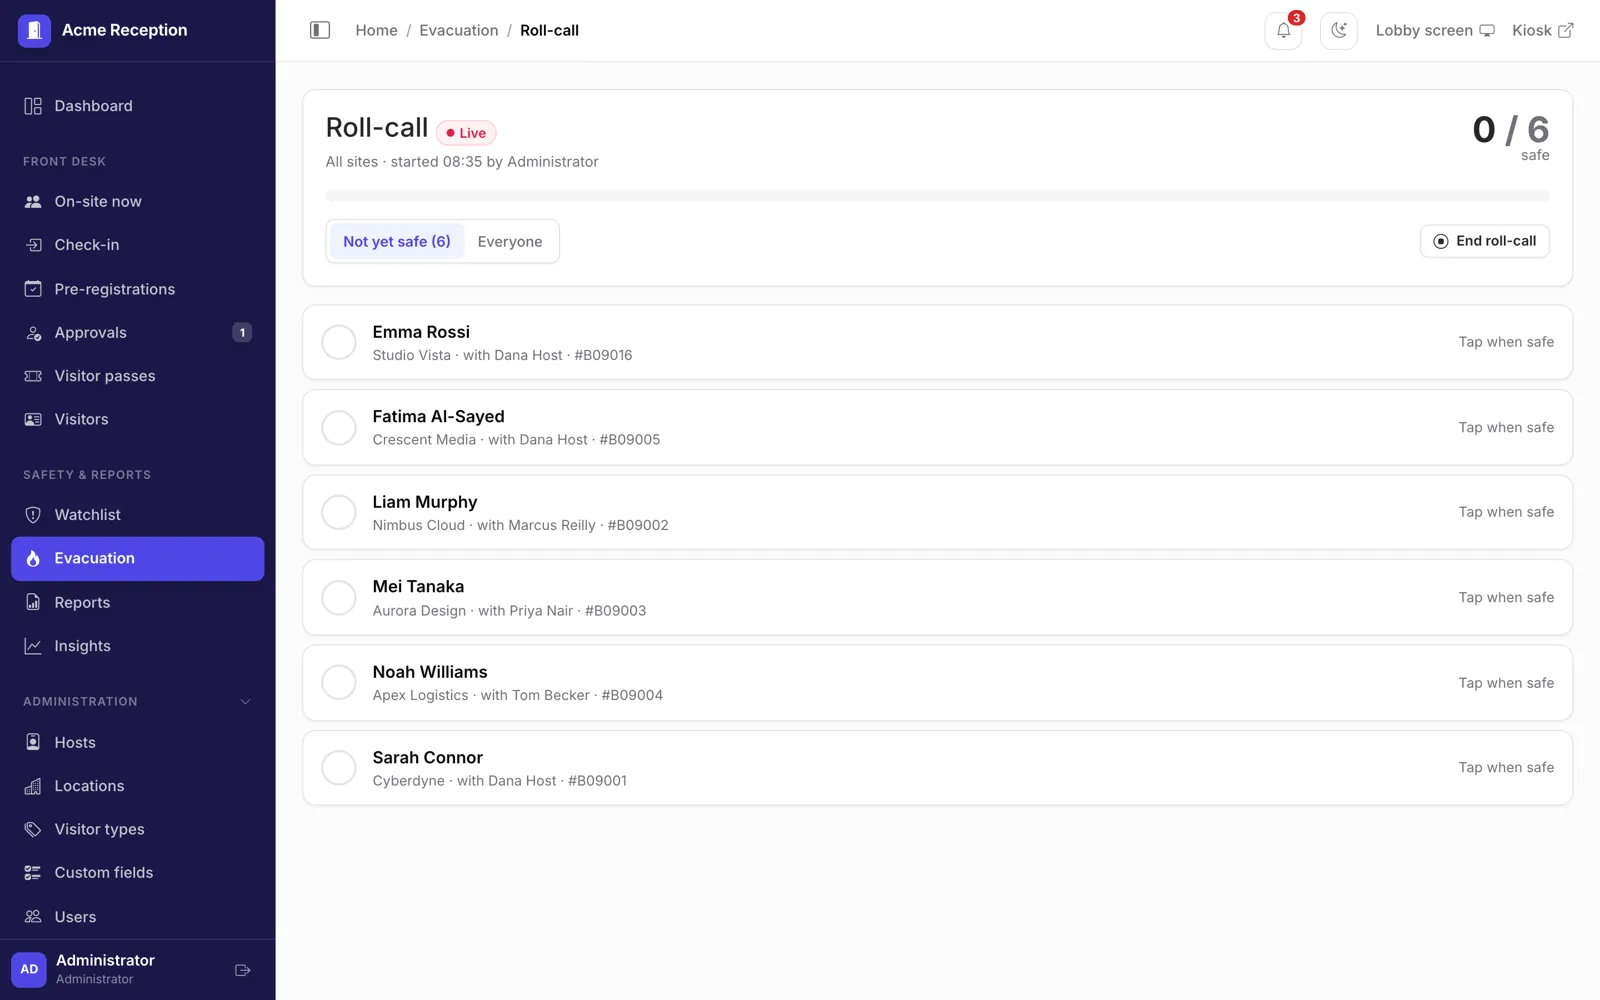Mark Noah Williams safe via circle
The image size is (1600, 1000).
pyautogui.click(x=339, y=683)
